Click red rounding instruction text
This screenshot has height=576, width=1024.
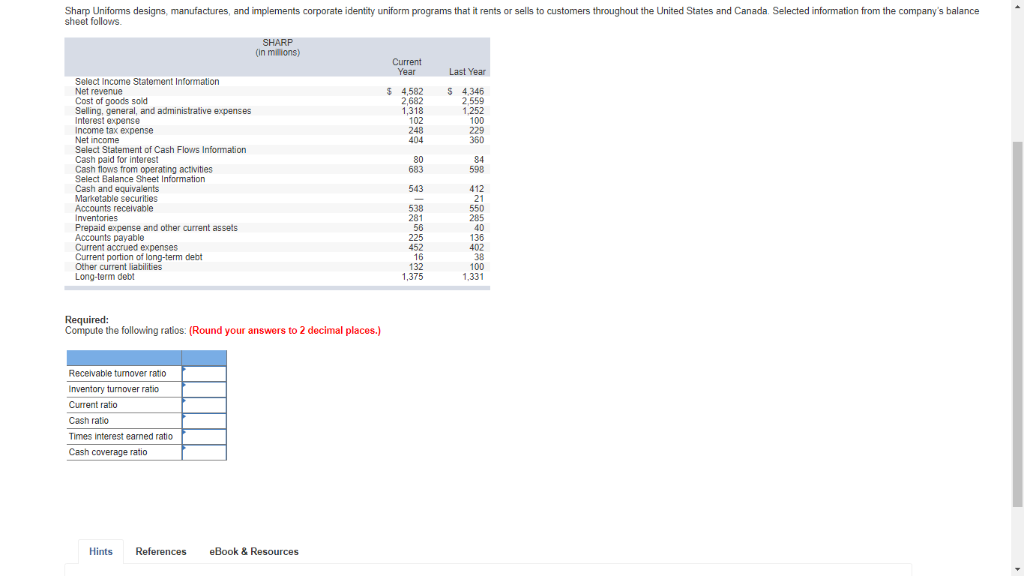point(285,330)
